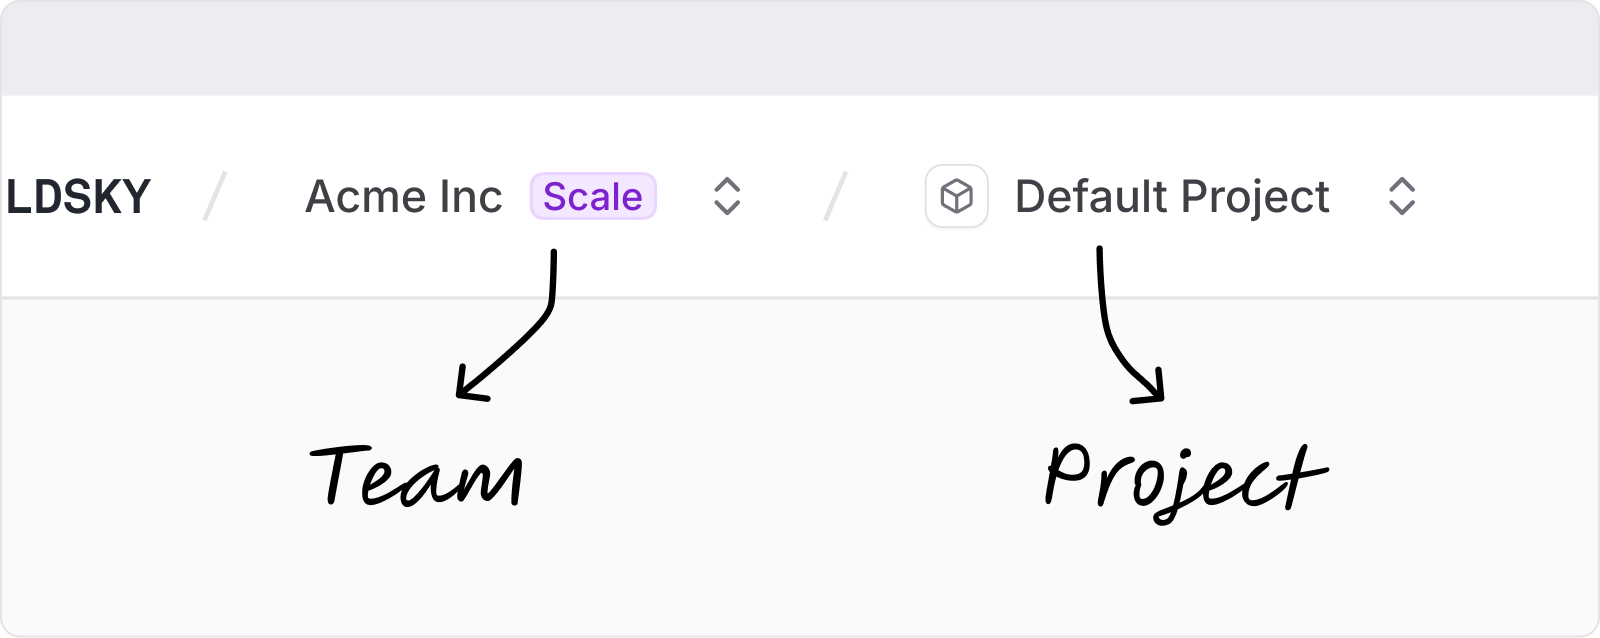This screenshot has height=638, width=1600.
Task: Click the upper arrowhead of the project switcher
Action: tap(1402, 184)
